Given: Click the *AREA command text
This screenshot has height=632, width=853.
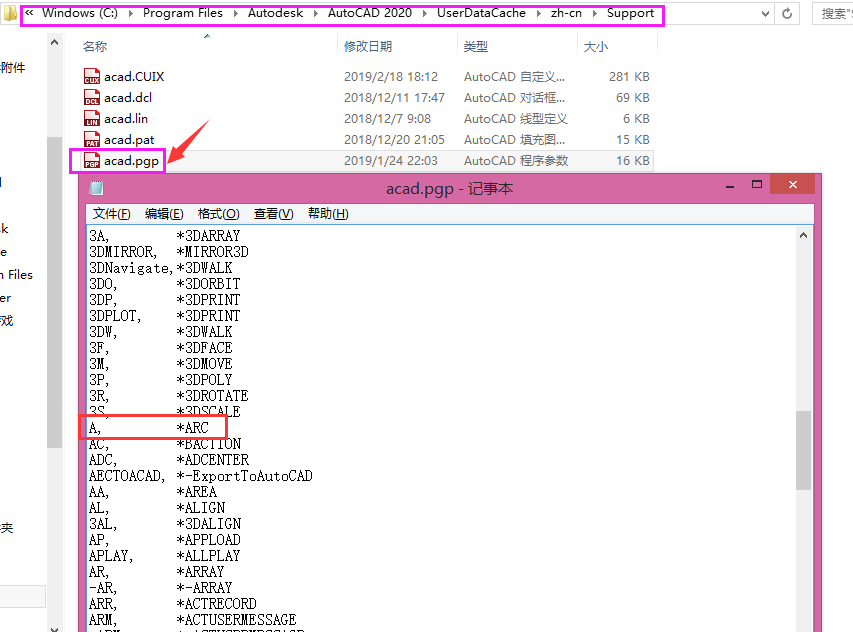Looking at the screenshot, I should [x=196, y=492].
